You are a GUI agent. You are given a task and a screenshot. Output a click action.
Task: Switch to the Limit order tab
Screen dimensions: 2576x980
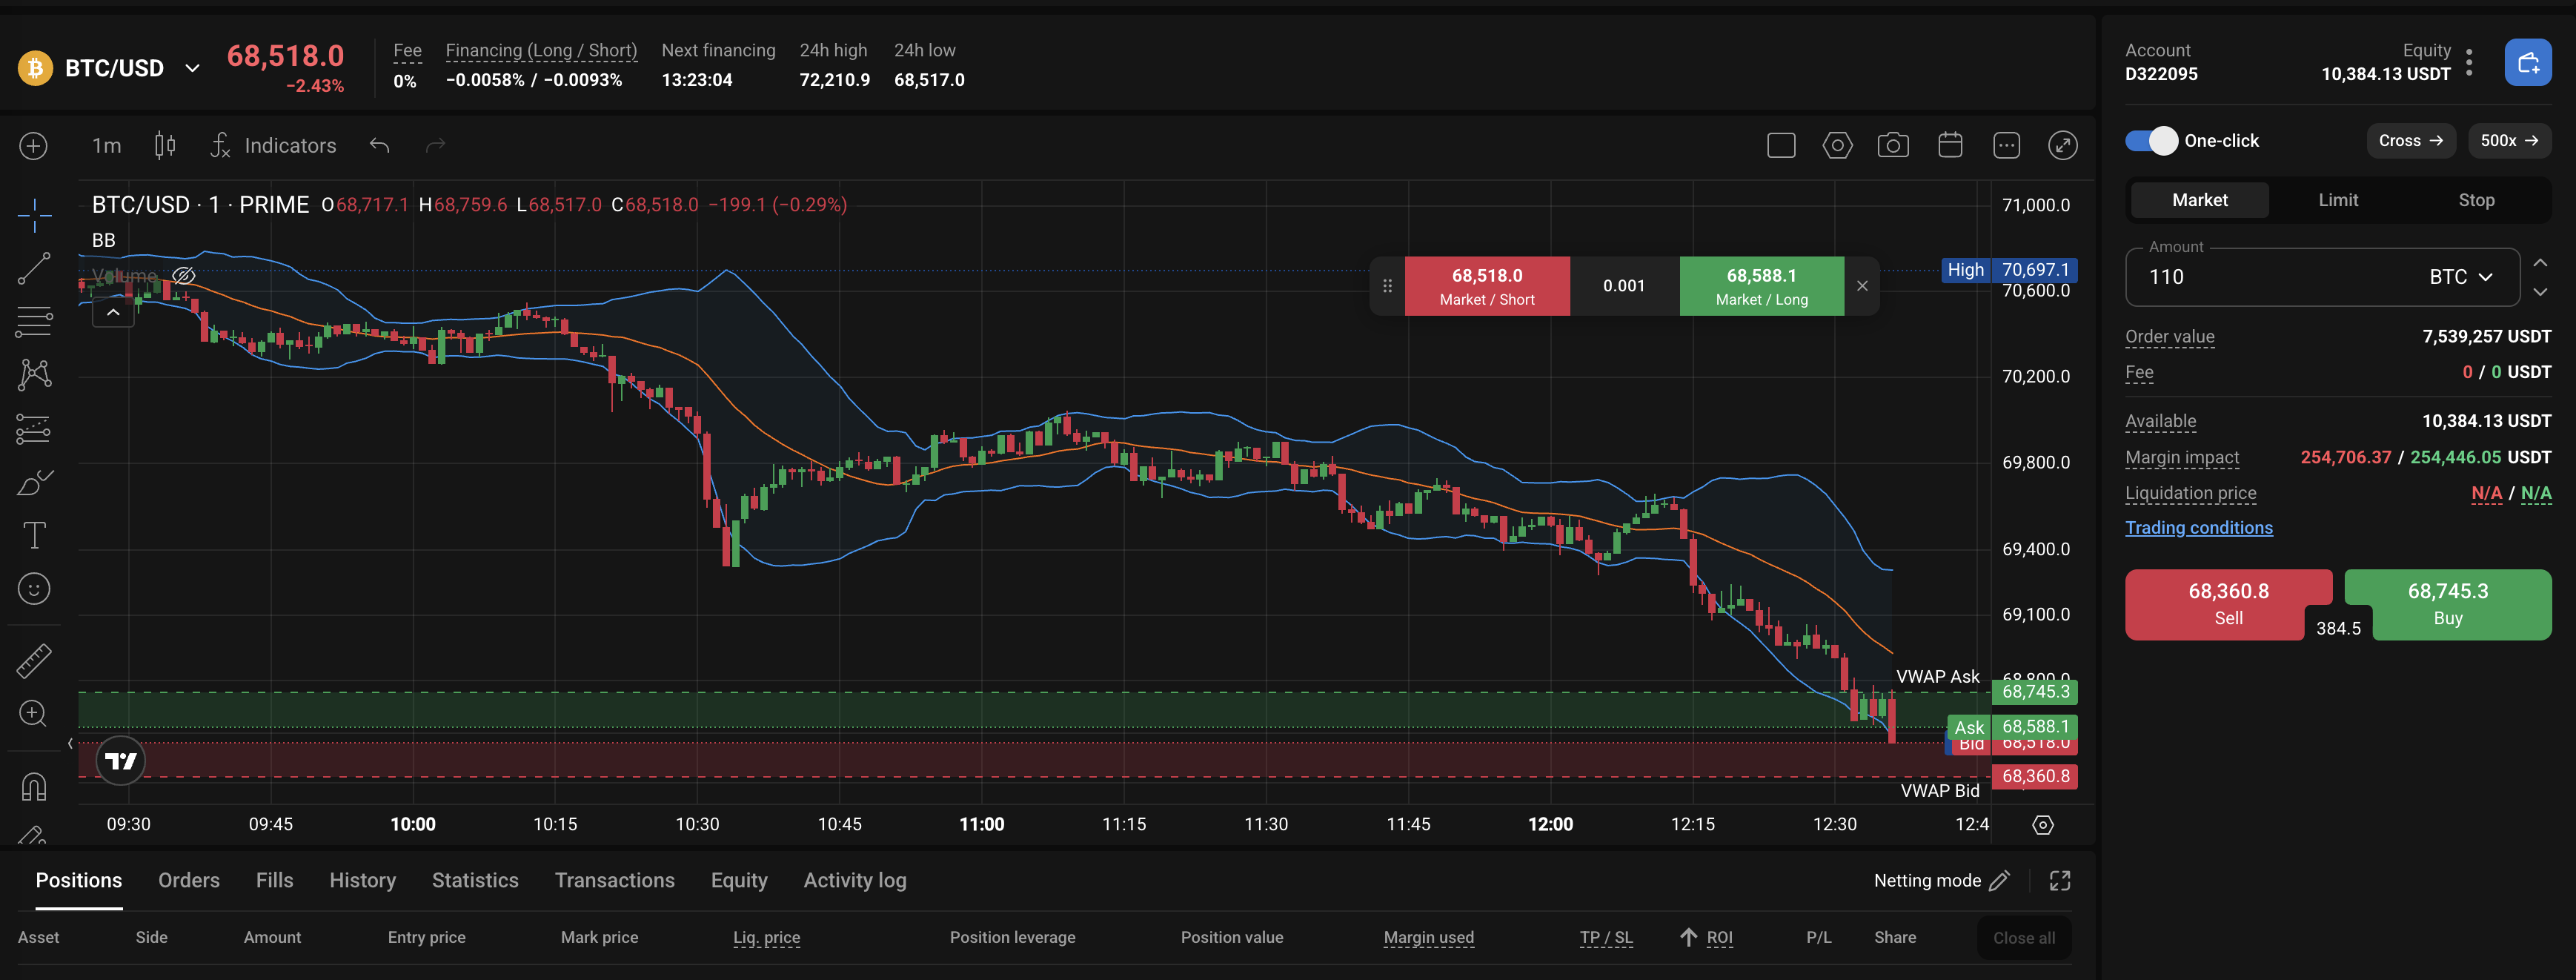click(x=2337, y=199)
